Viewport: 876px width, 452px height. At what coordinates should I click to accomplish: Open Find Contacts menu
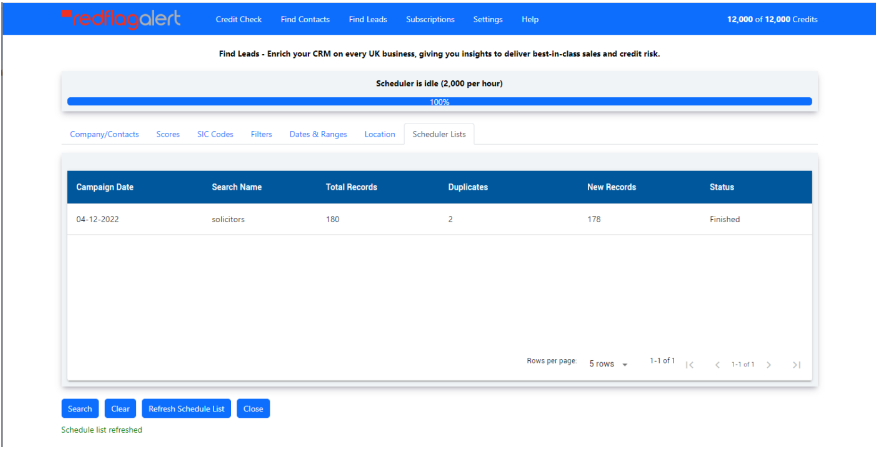(305, 20)
